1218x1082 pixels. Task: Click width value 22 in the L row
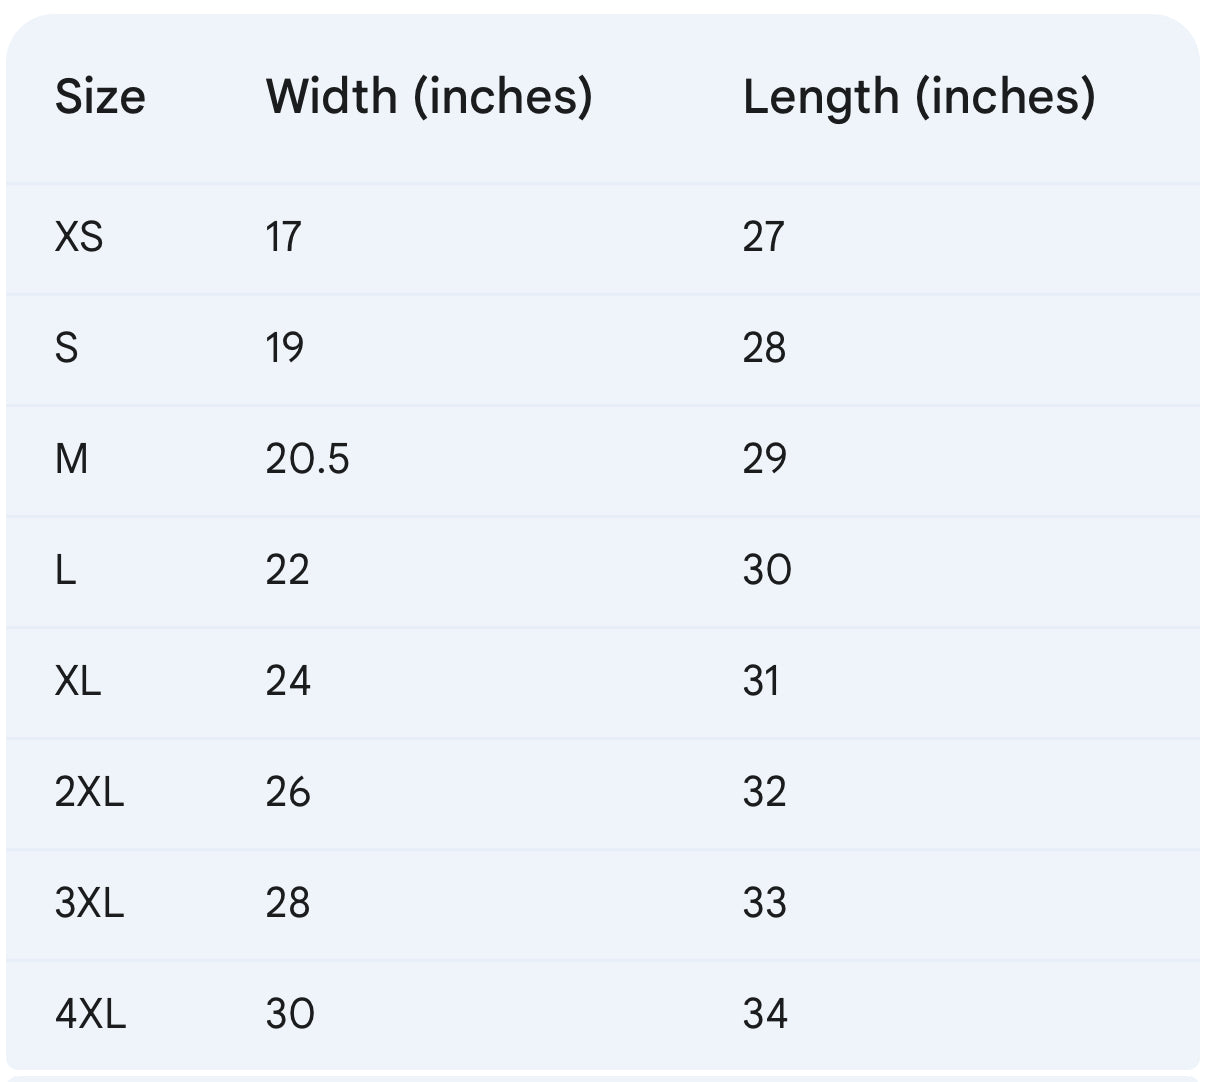pyautogui.click(x=287, y=570)
